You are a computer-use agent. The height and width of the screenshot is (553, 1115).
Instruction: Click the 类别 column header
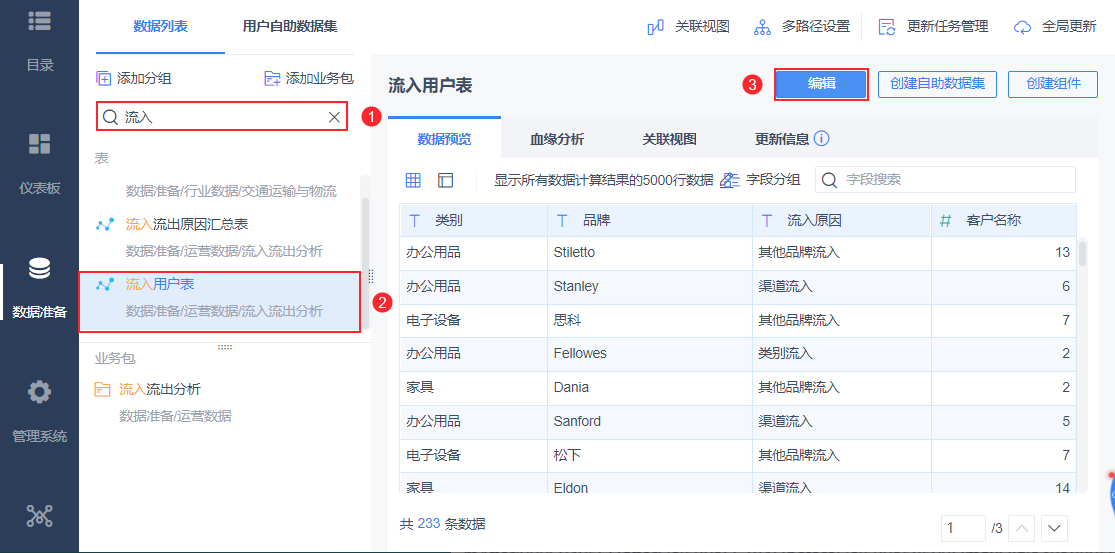click(x=474, y=220)
